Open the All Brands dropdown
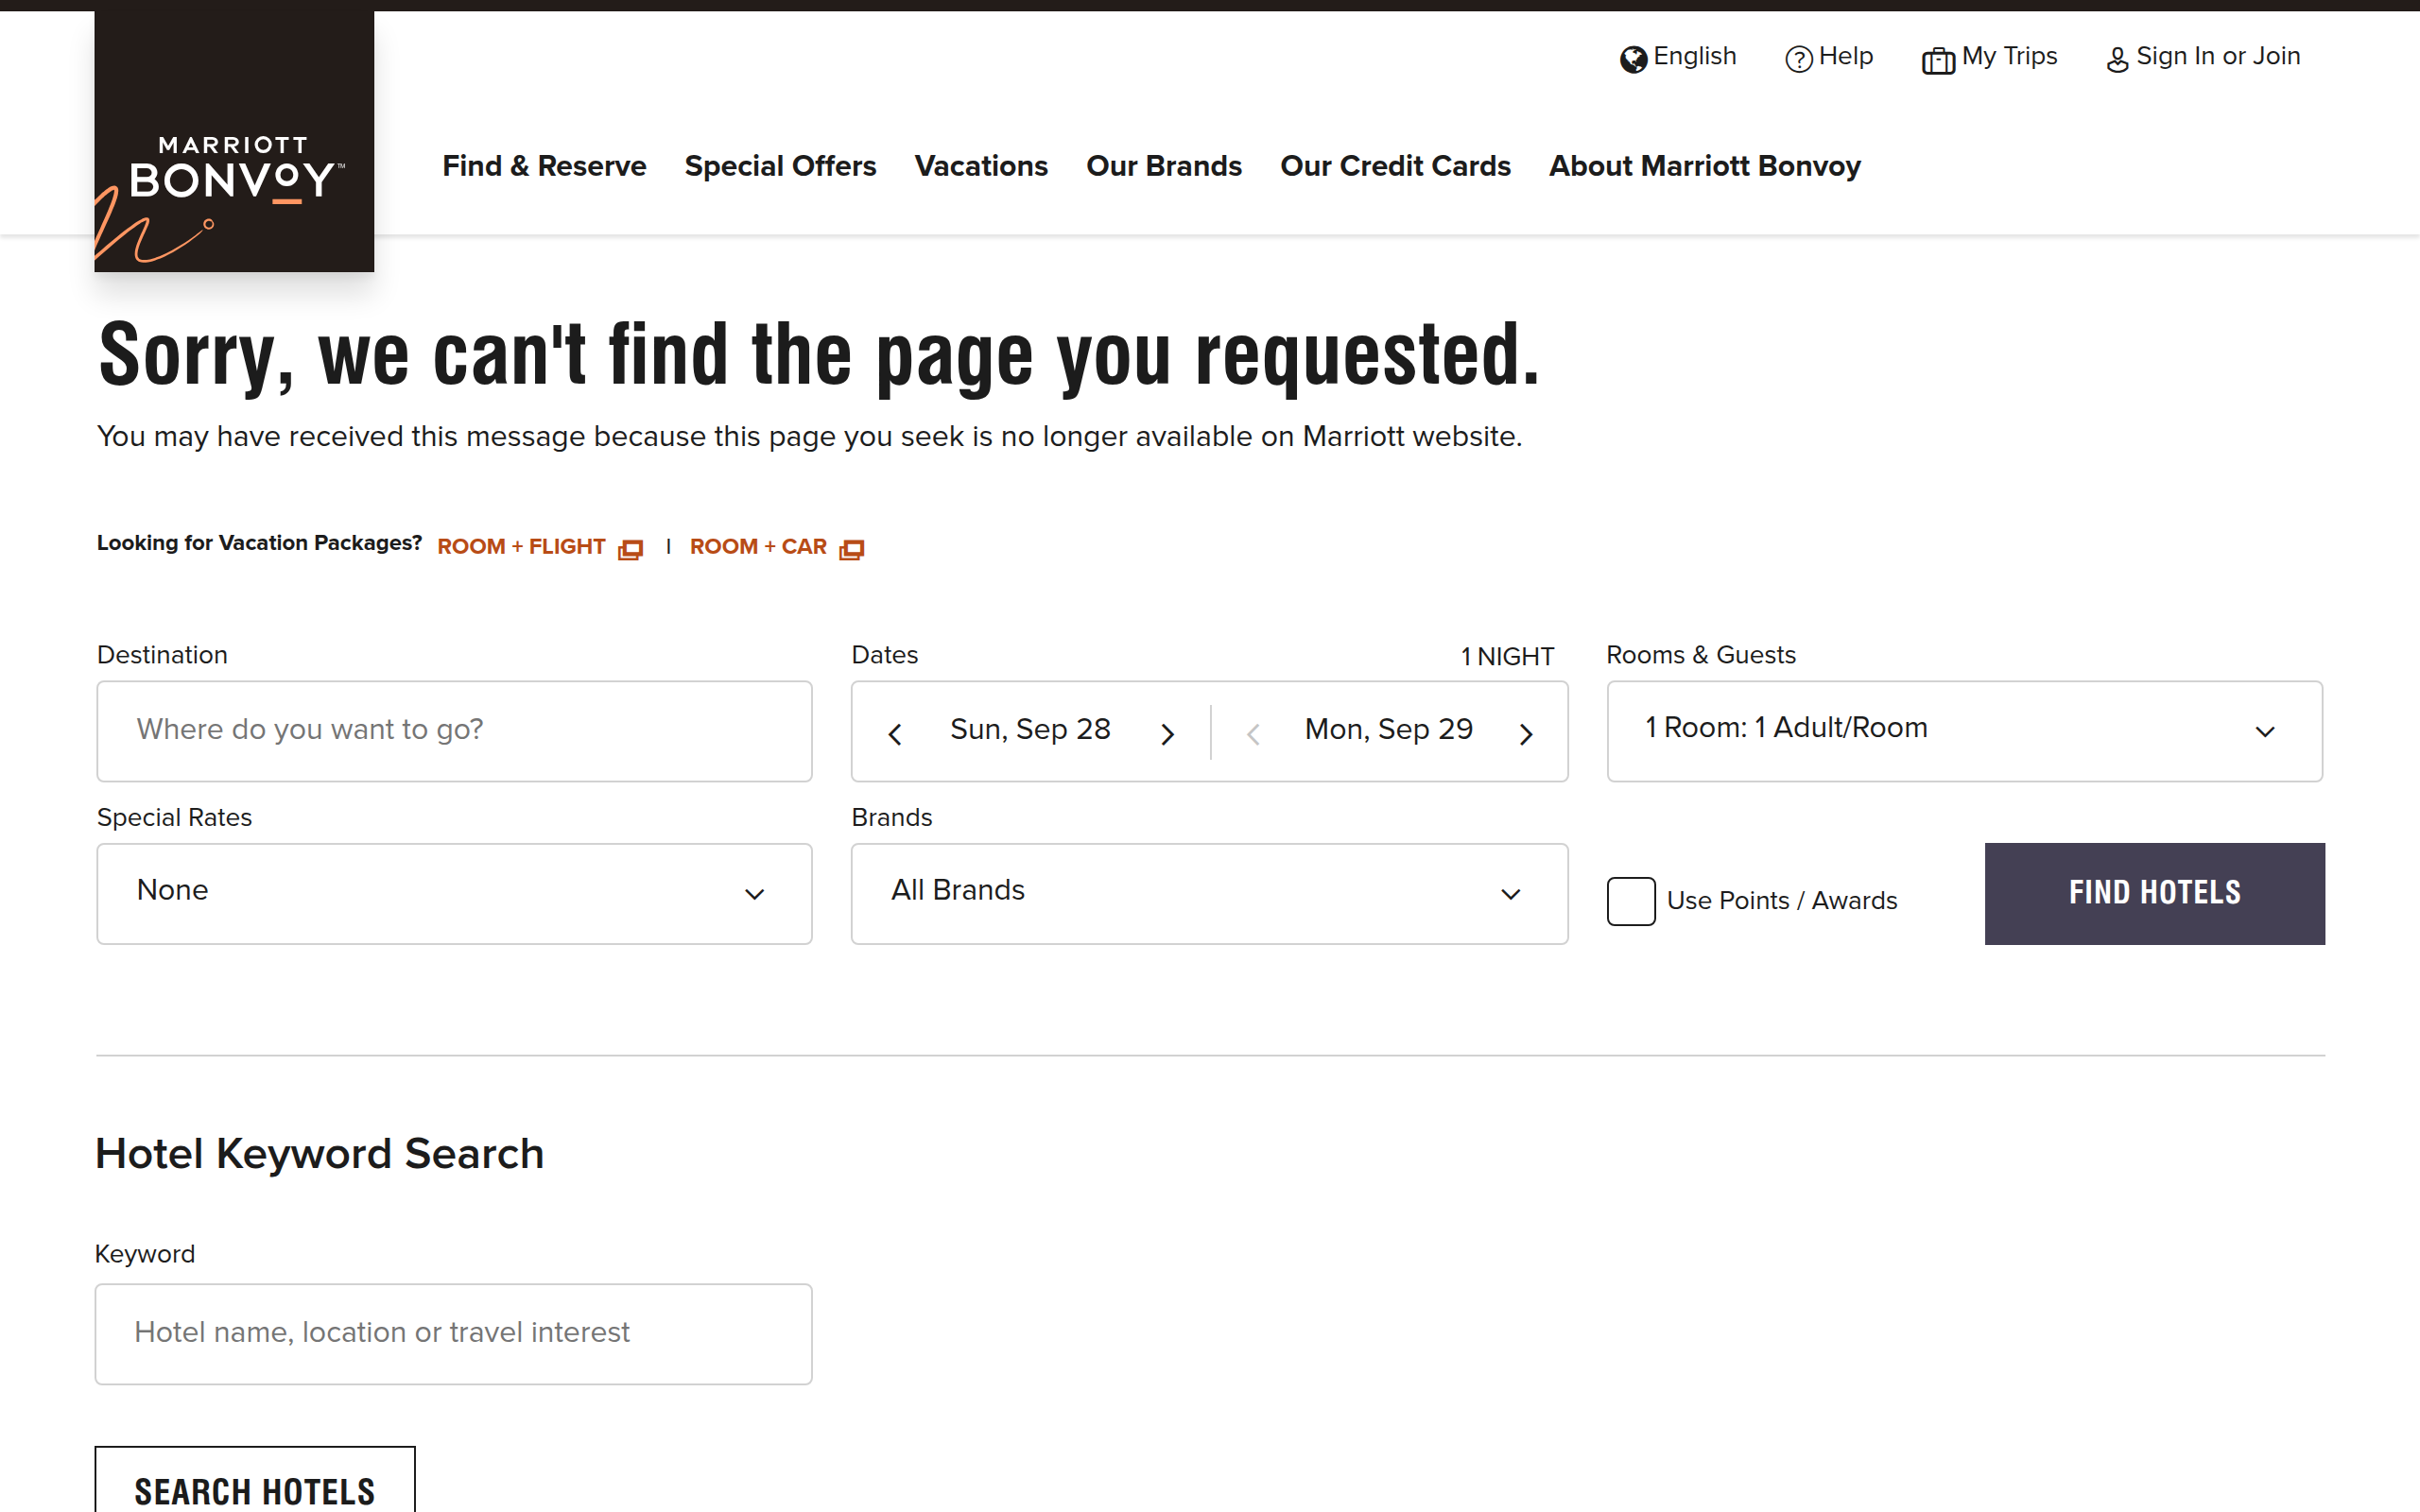The width and height of the screenshot is (2420, 1512). point(1208,893)
